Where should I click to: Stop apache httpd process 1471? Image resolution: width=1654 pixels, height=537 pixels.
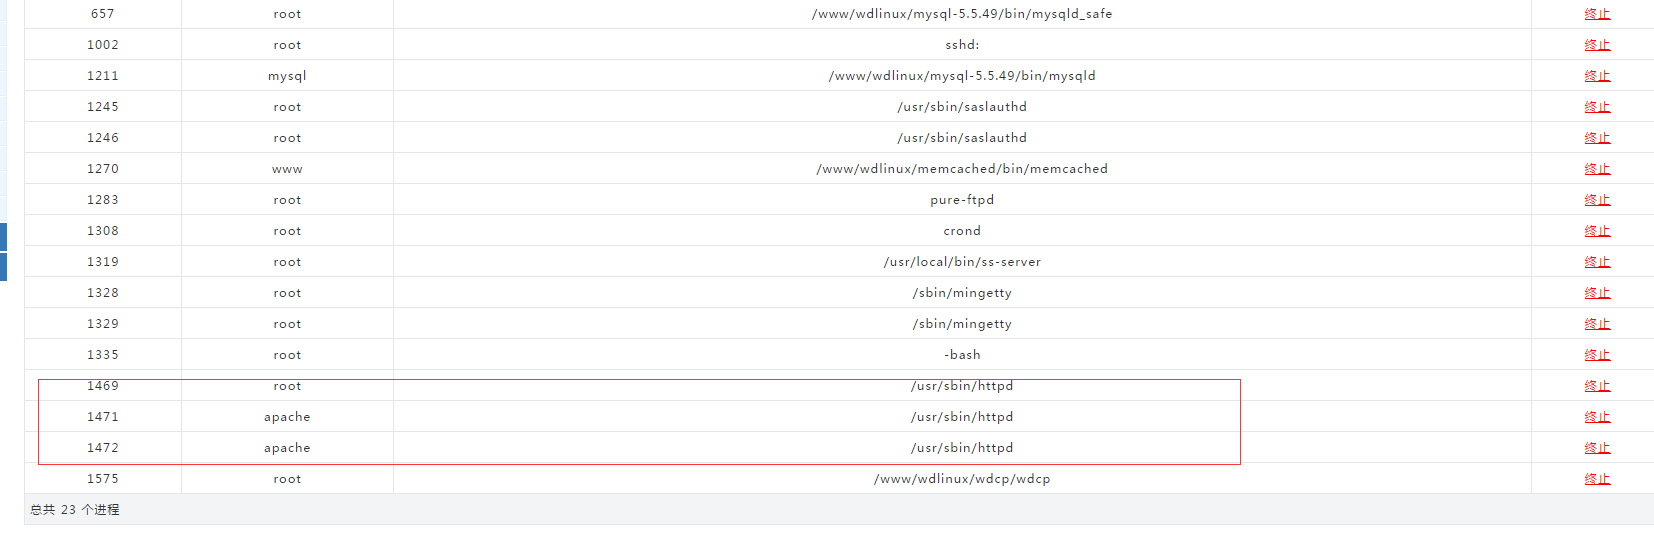pos(1597,417)
